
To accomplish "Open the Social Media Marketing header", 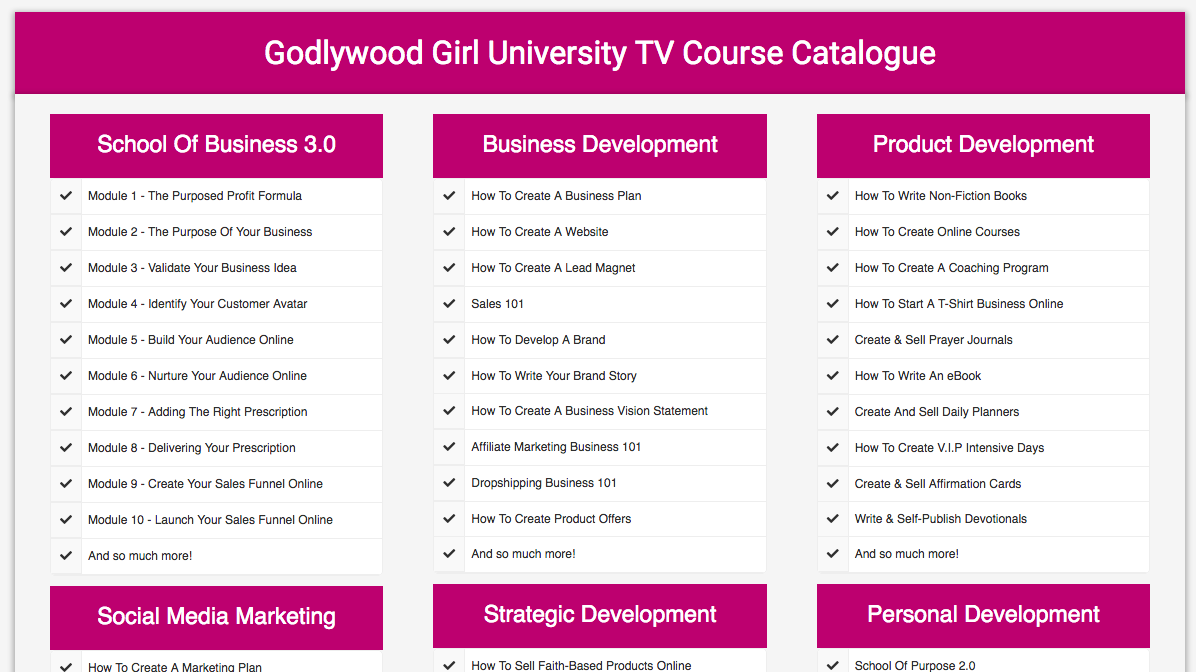I will (x=216, y=616).
